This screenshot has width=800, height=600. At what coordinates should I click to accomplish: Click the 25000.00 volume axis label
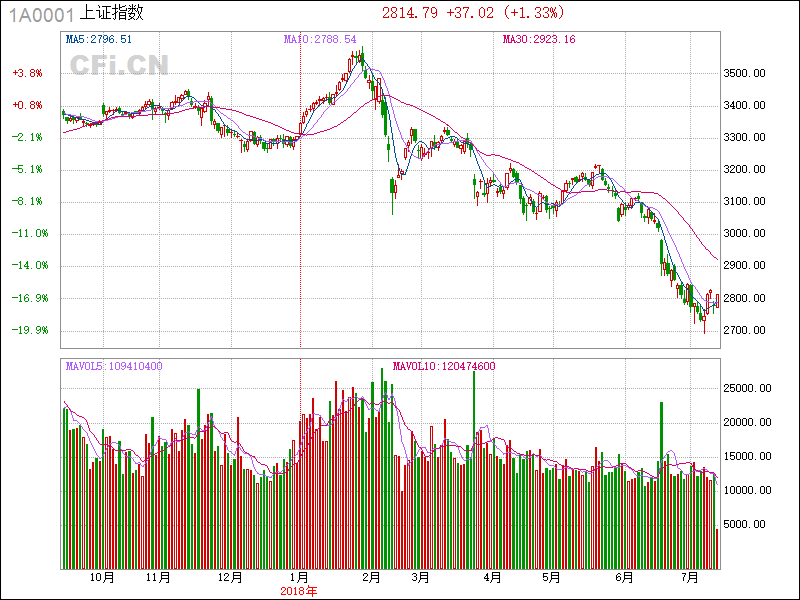pos(746,388)
